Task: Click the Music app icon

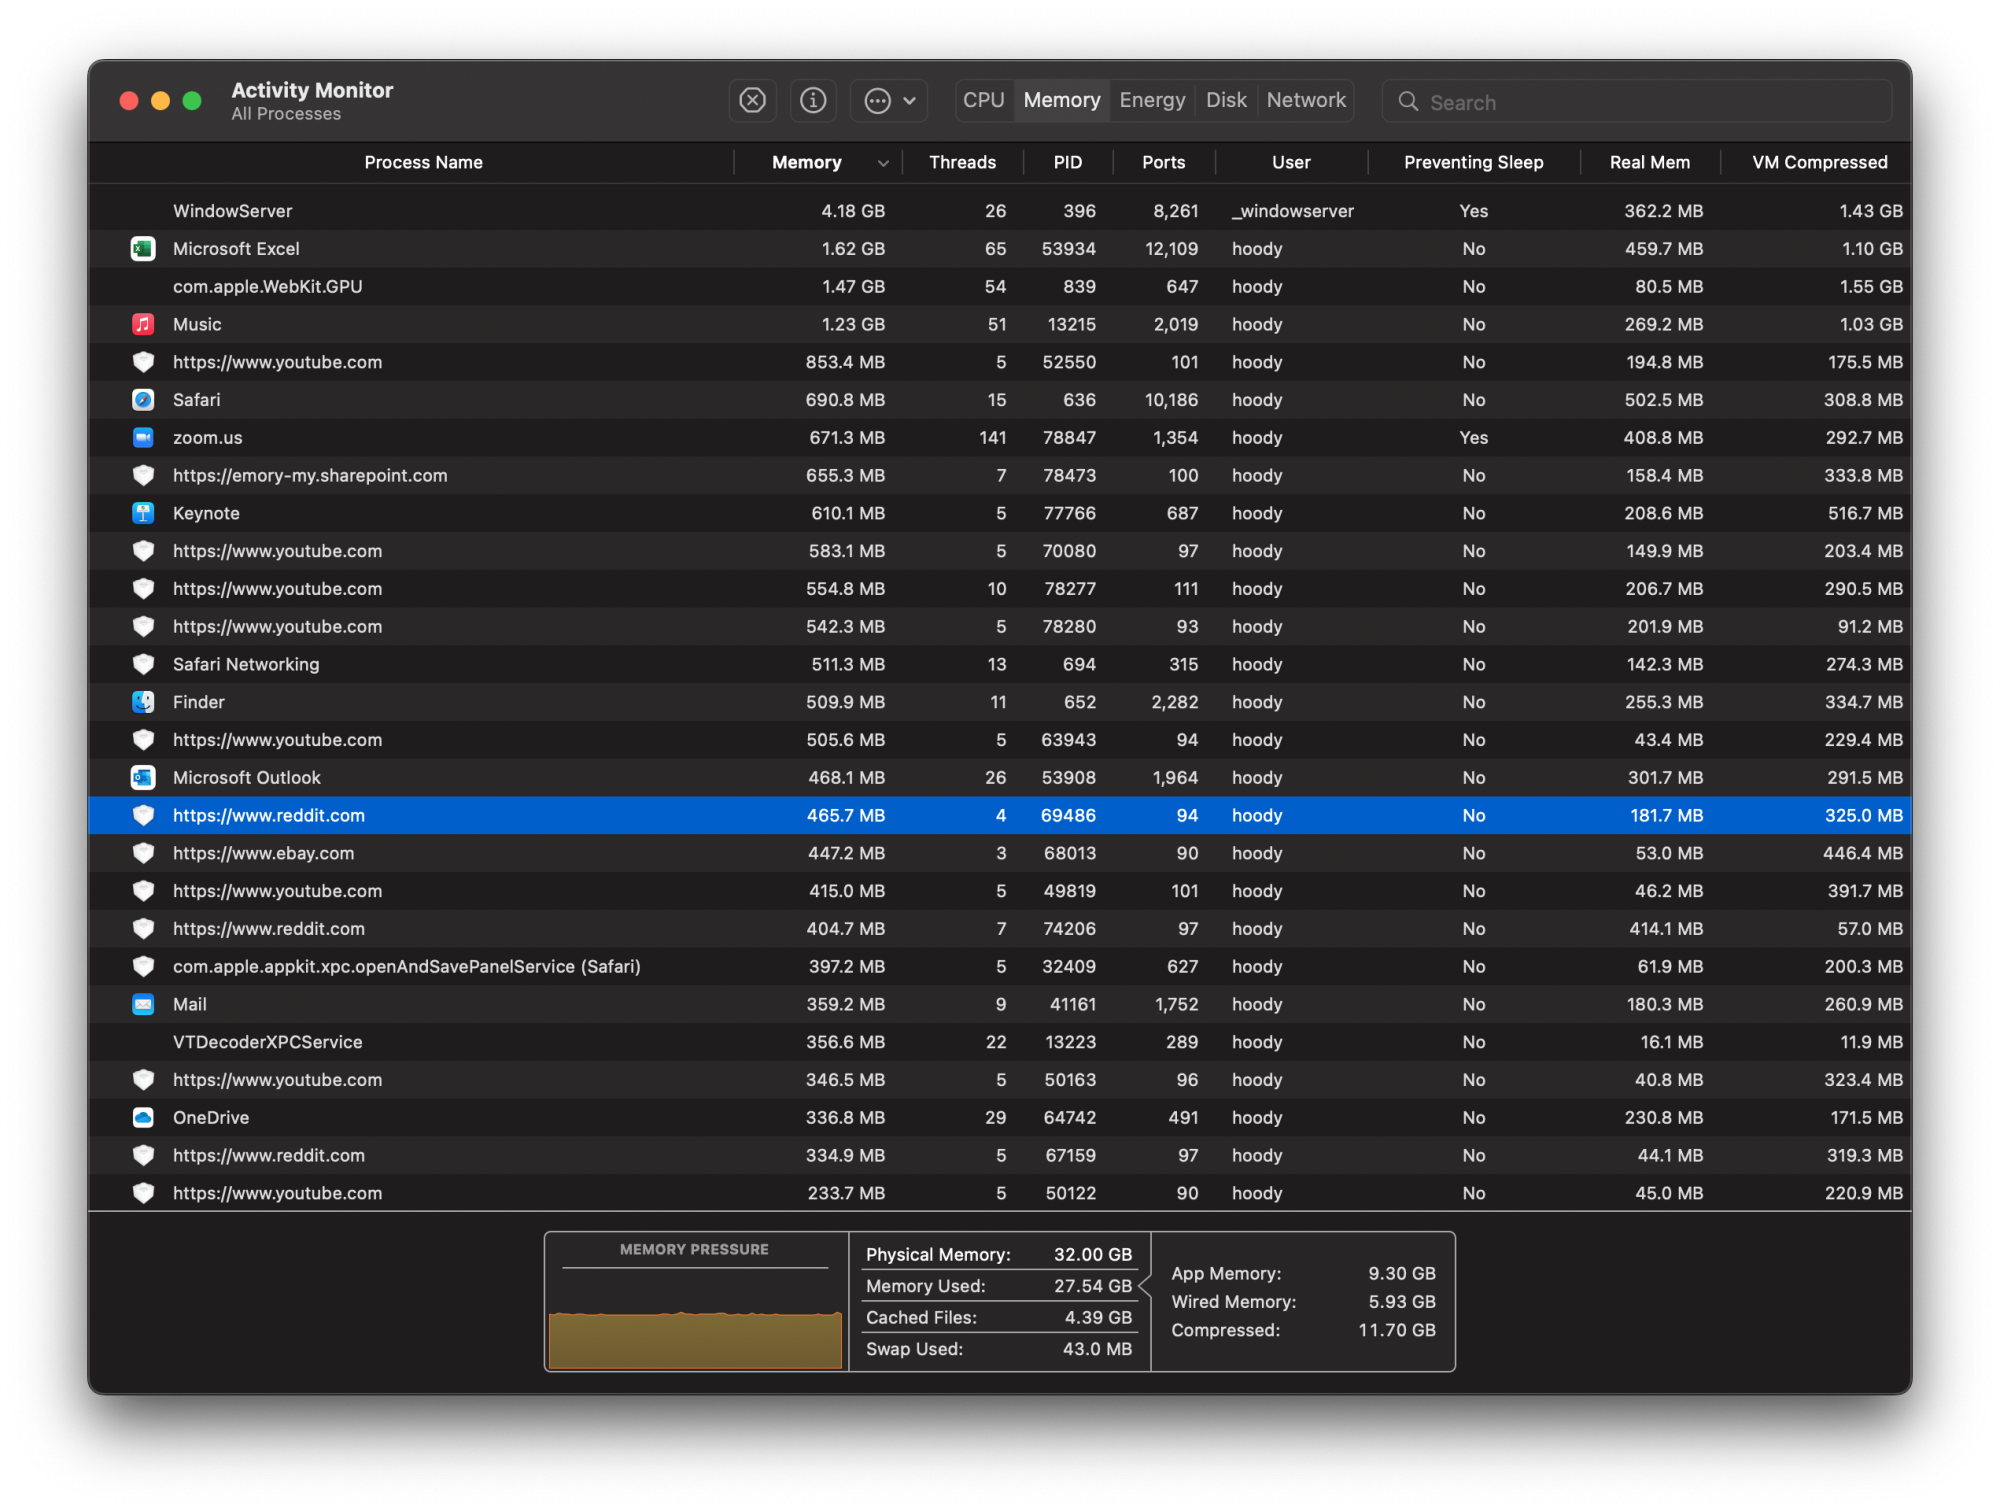Action: point(143,324)
